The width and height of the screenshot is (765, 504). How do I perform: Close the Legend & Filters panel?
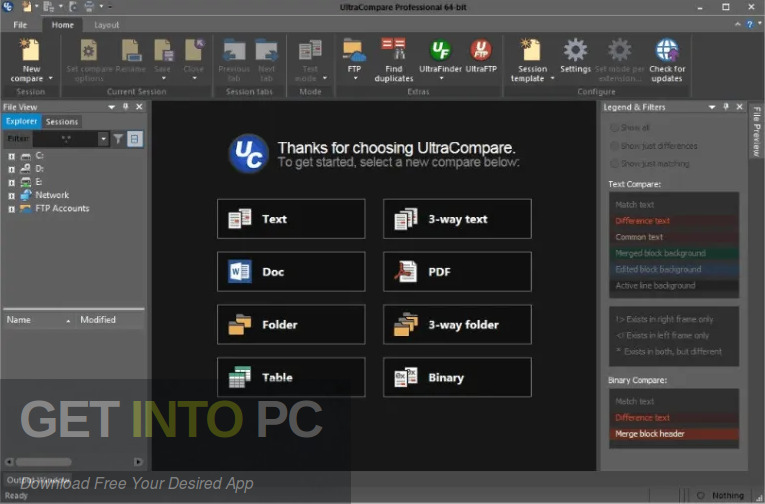(740, 106)
